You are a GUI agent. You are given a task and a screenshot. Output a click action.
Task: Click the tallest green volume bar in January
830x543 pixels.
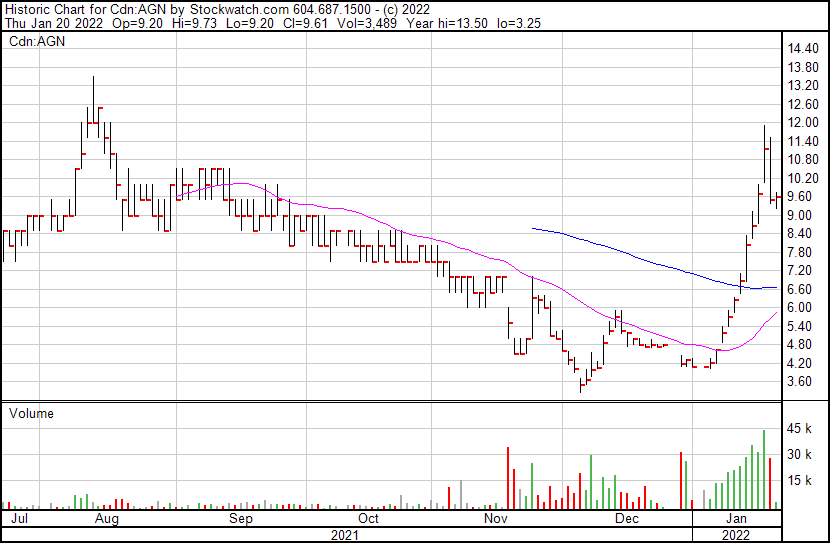point(764,469)
